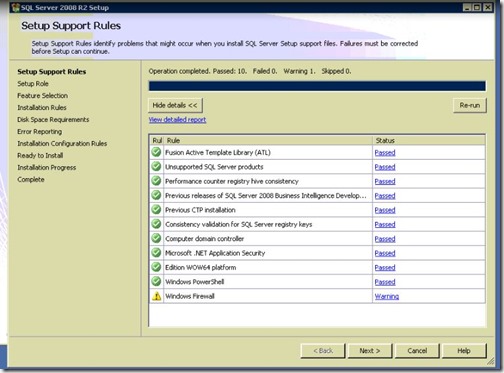Select the Windows PowerShell rule text
The width and height of the screenshot is (504, 373).
pyautogui.click(x=195, y=282)
